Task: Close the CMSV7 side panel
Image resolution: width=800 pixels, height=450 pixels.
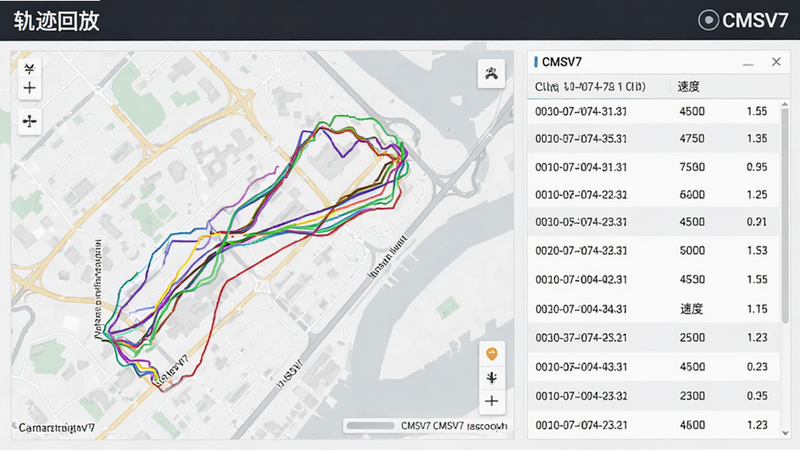Action: point(776,62)
